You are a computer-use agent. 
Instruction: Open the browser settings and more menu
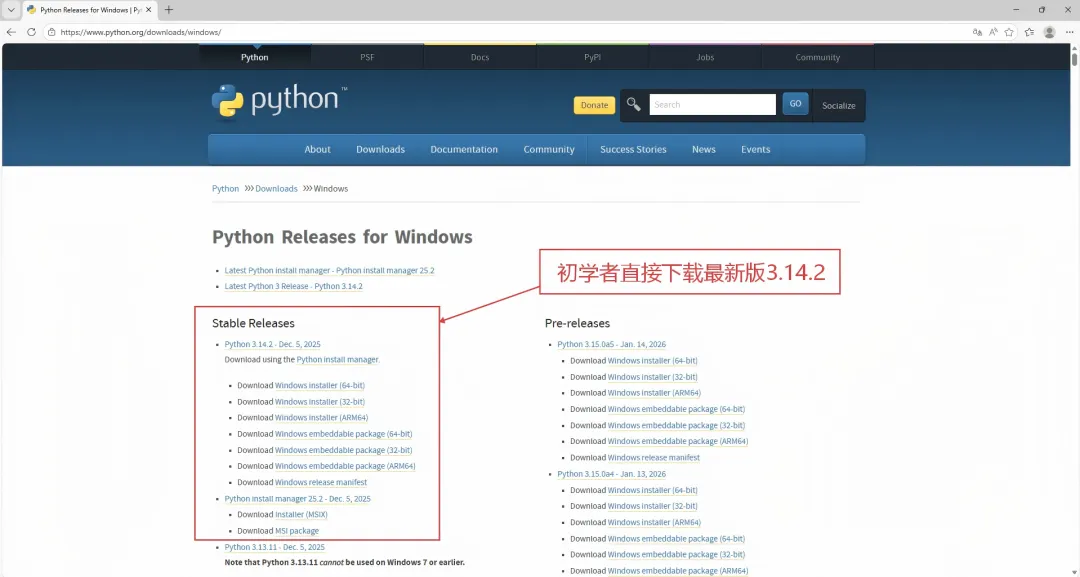coord(1069,32)
